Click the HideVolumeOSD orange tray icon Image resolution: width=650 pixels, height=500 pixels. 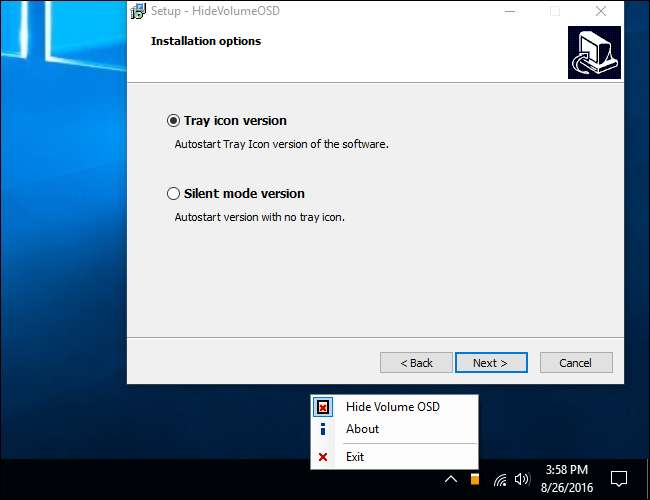click(475, 479)
